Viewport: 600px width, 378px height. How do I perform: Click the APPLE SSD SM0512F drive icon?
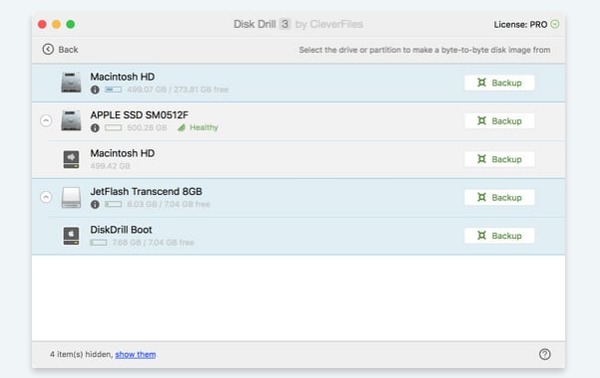click(x=71, y=121)
